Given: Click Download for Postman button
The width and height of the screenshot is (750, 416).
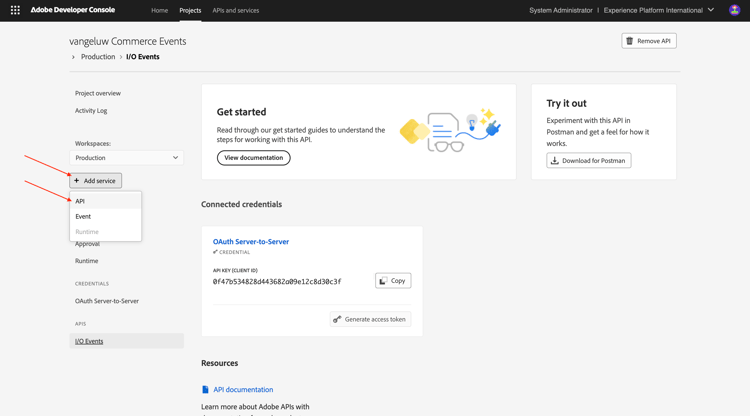Looking at the screenshot, I should click(x=589, y=161).
